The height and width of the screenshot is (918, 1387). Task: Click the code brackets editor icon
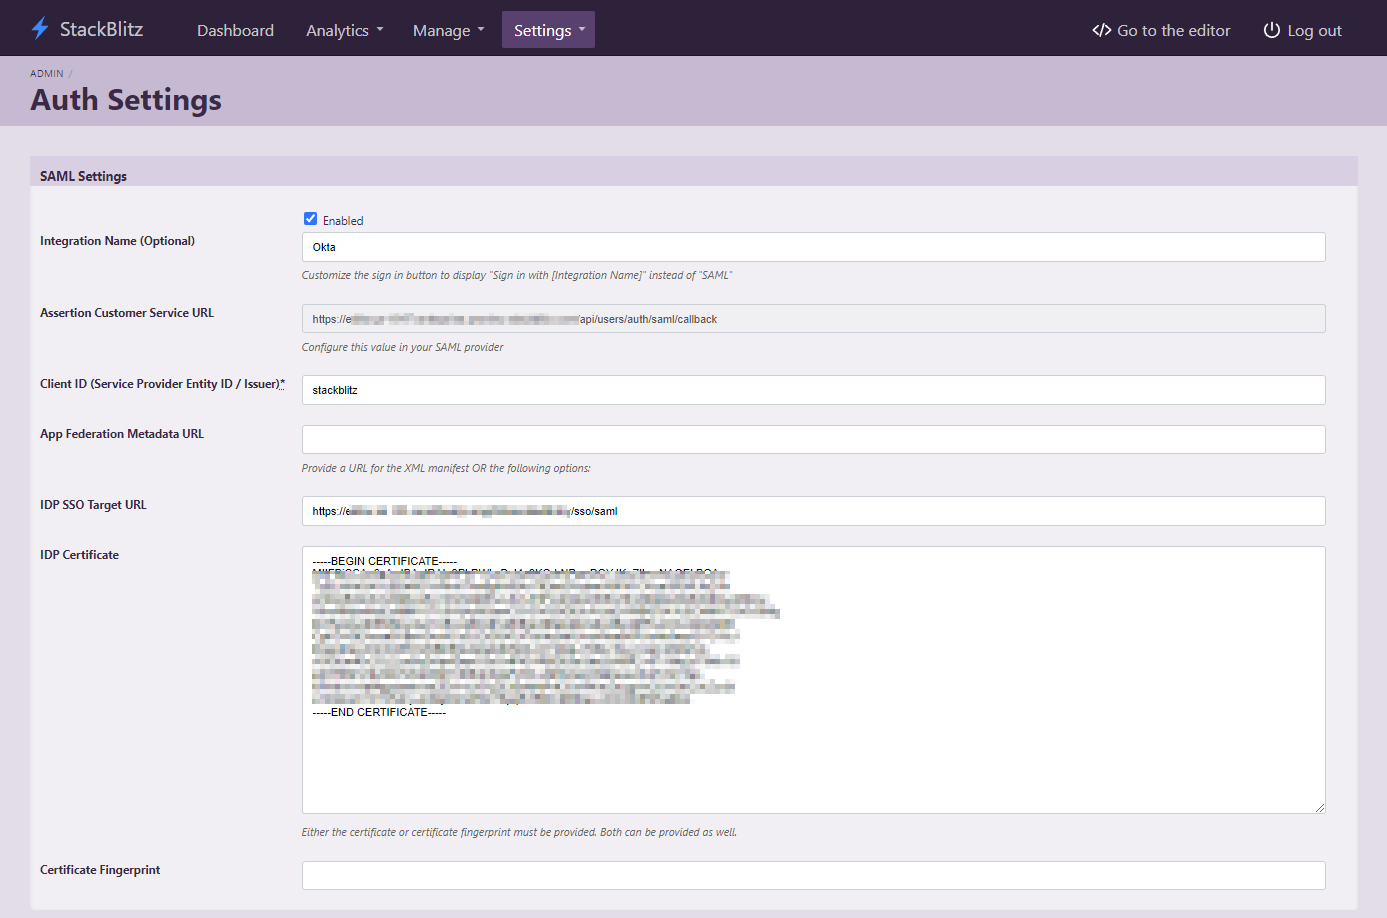(x=1101, y=30)
